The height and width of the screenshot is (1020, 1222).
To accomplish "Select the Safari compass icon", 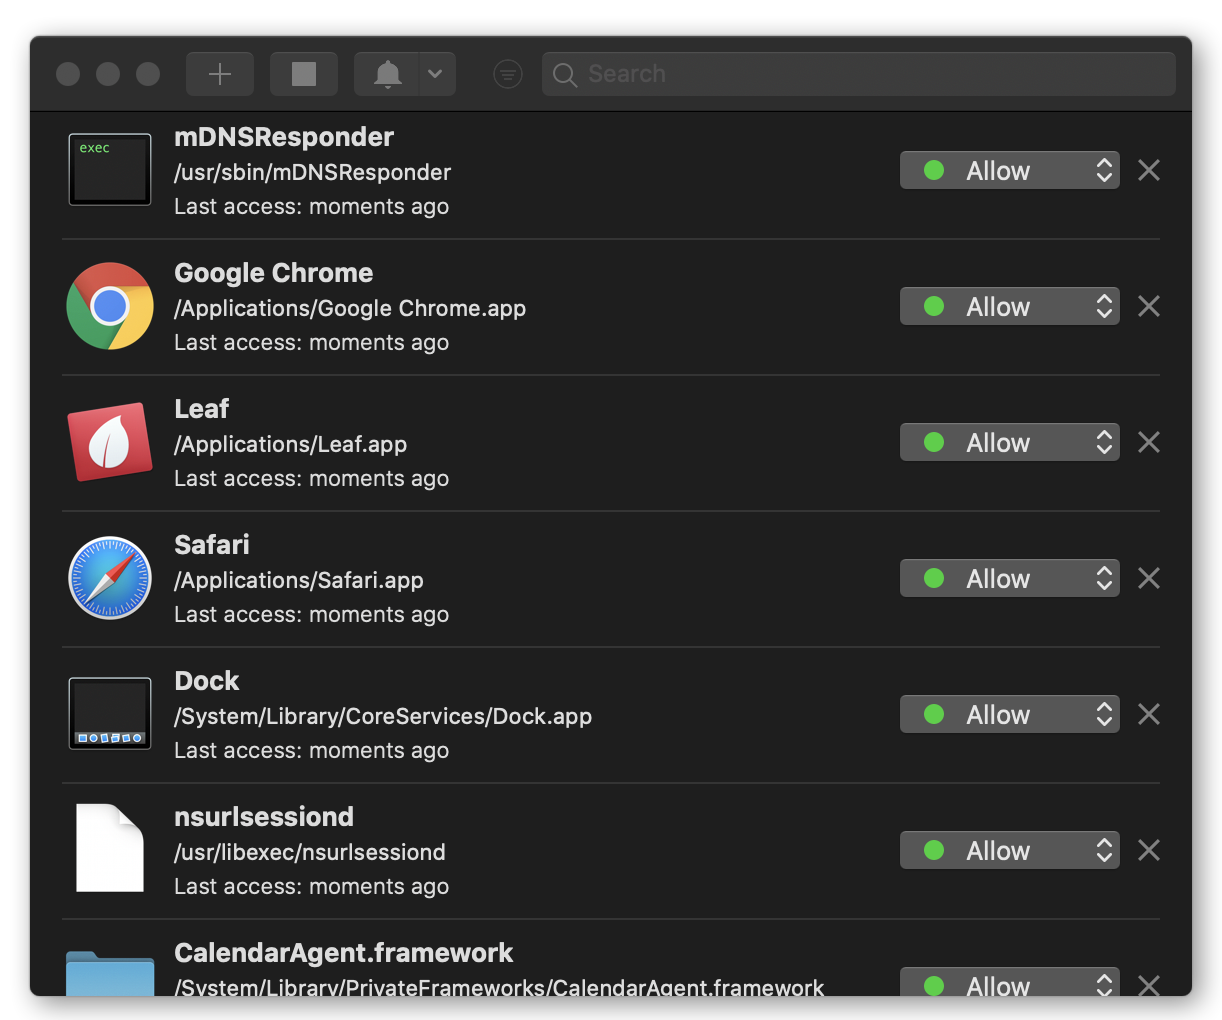I will [110, 578].
